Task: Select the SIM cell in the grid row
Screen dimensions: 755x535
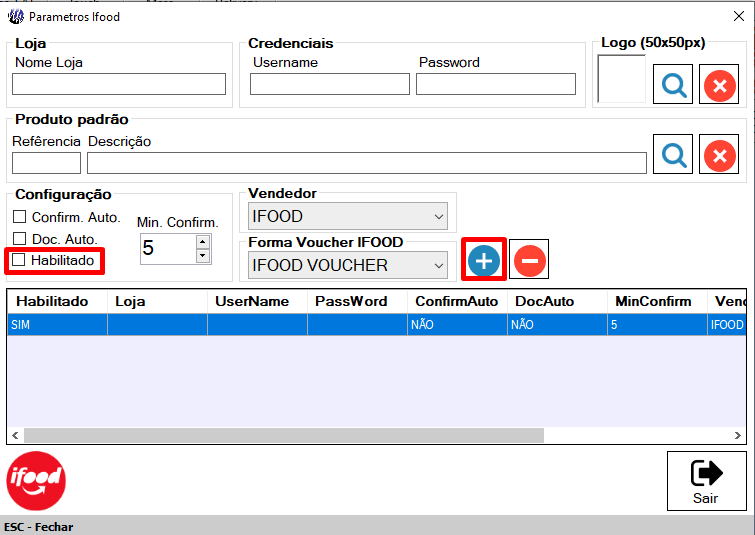Action: [57, 325]
